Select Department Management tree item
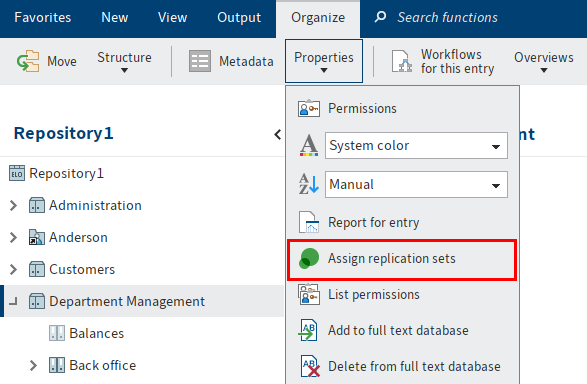The width and height of the screenshot is (587, 384). point(127,301)
